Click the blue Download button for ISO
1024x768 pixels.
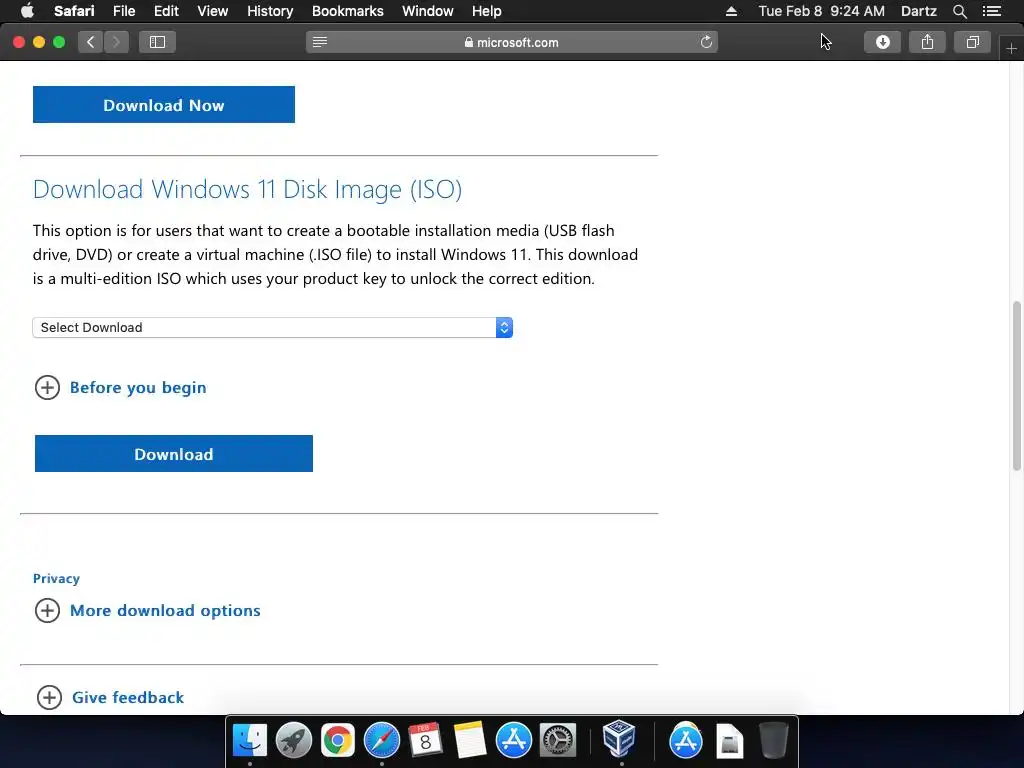coord(174,453)
